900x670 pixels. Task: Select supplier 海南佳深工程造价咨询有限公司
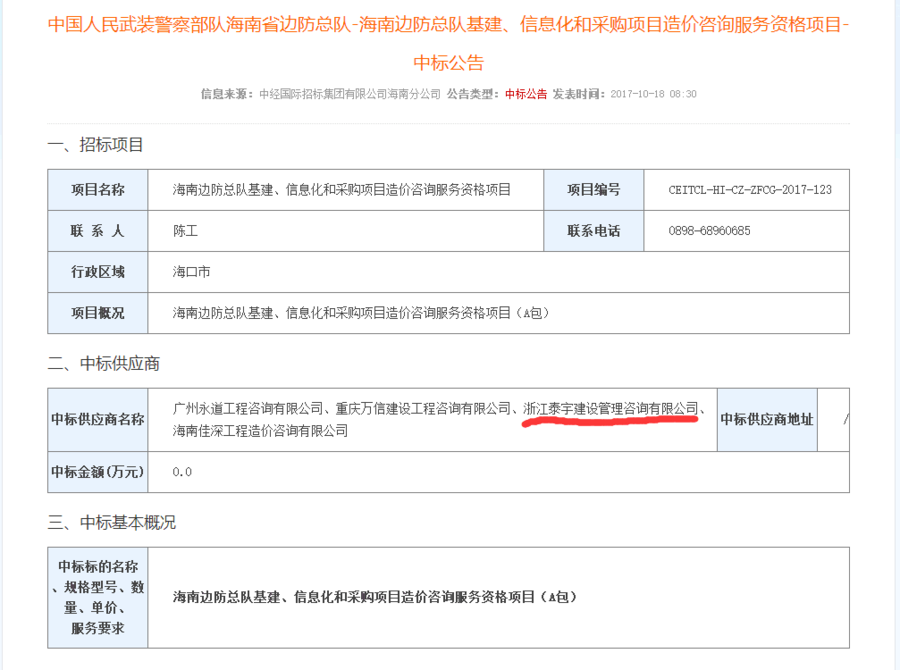(x=260, y=431)
